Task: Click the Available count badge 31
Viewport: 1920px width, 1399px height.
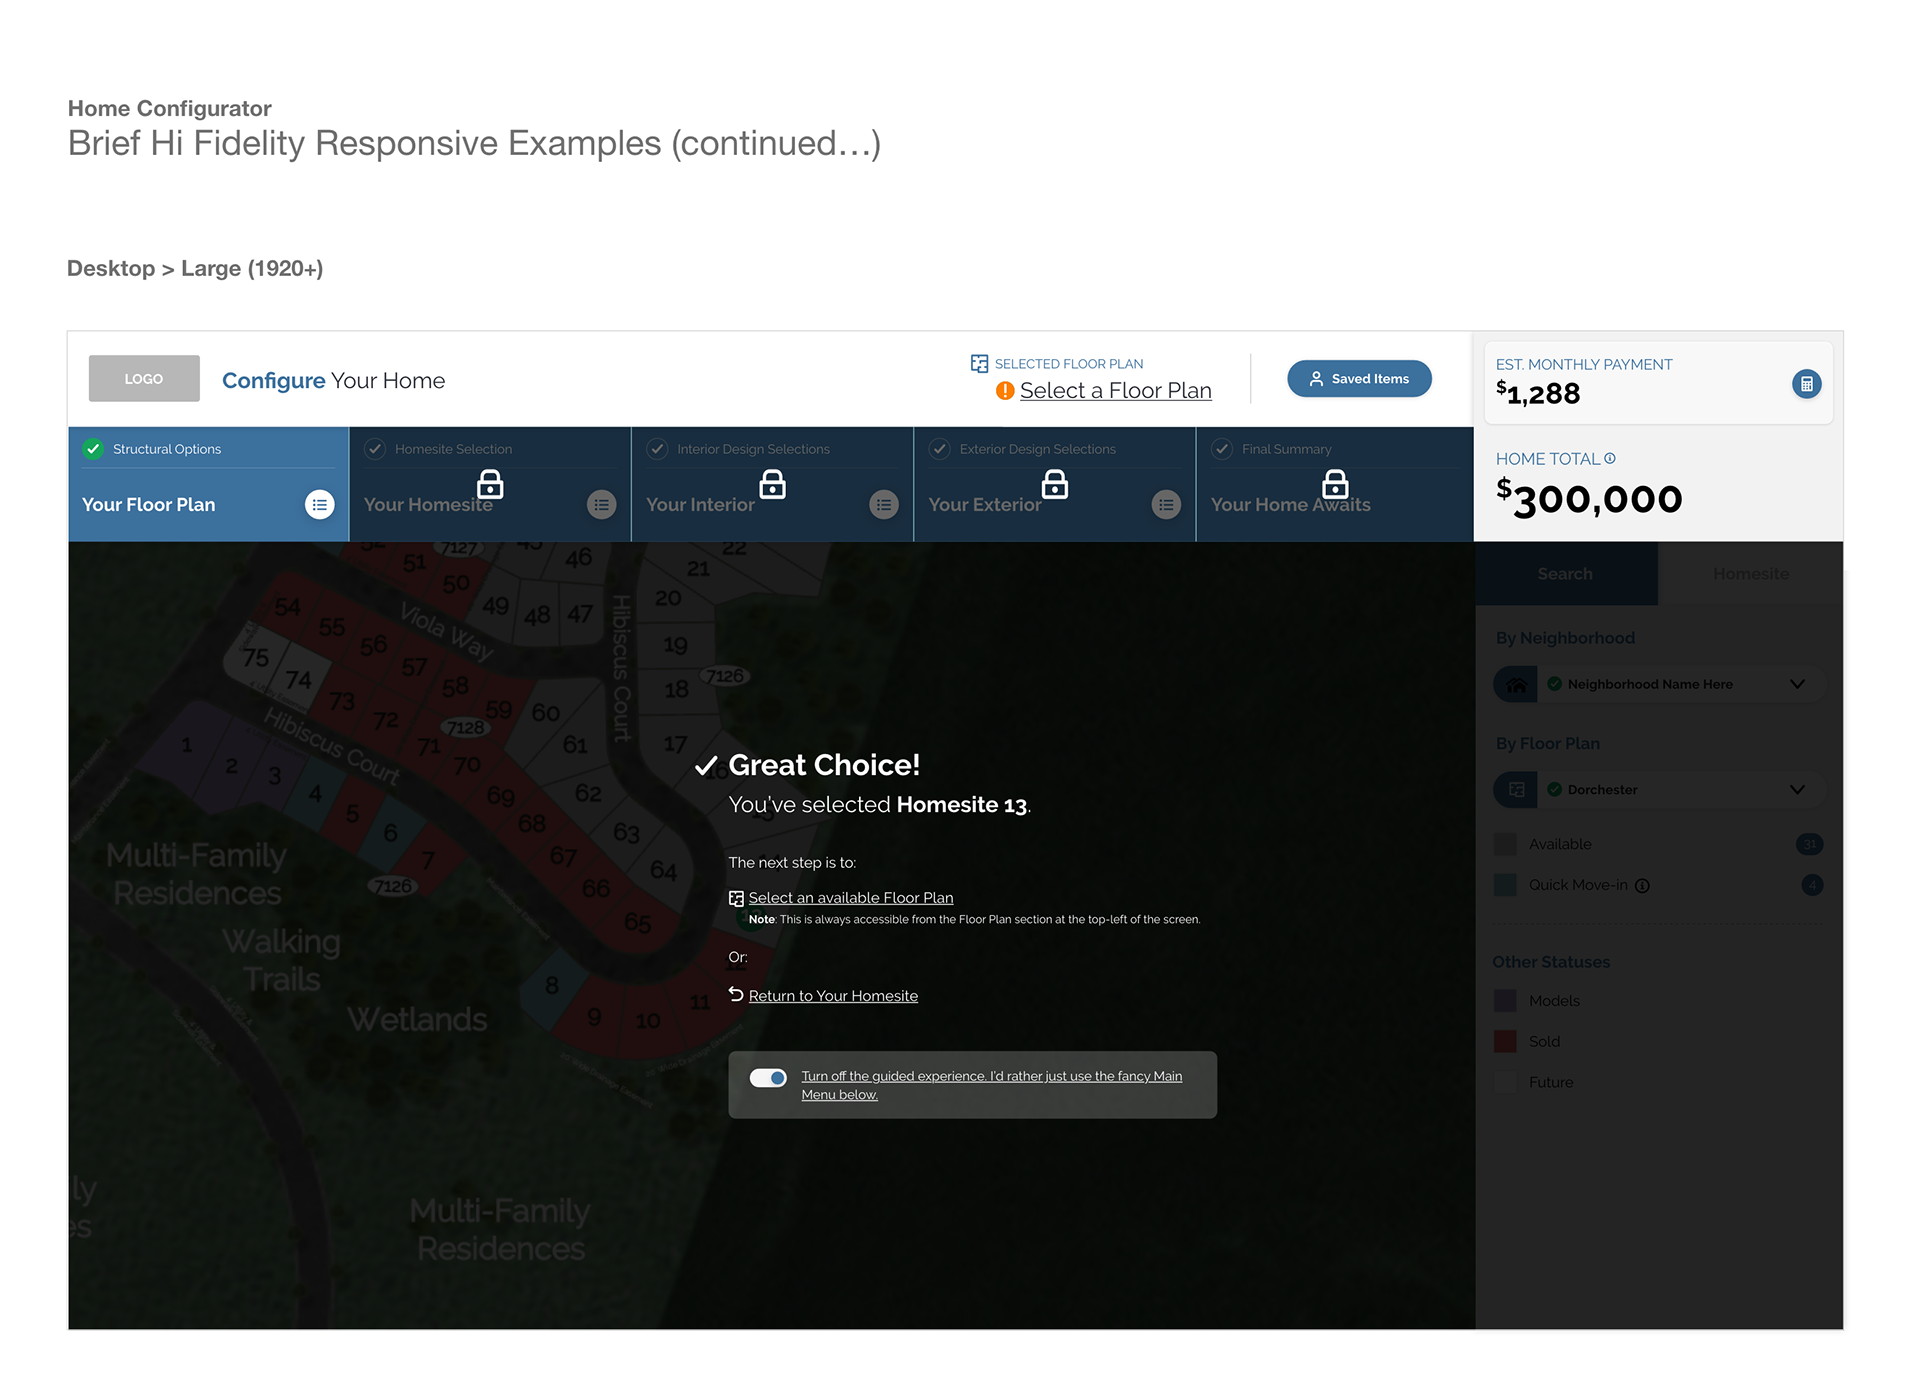Action: tap(1809, 845)
